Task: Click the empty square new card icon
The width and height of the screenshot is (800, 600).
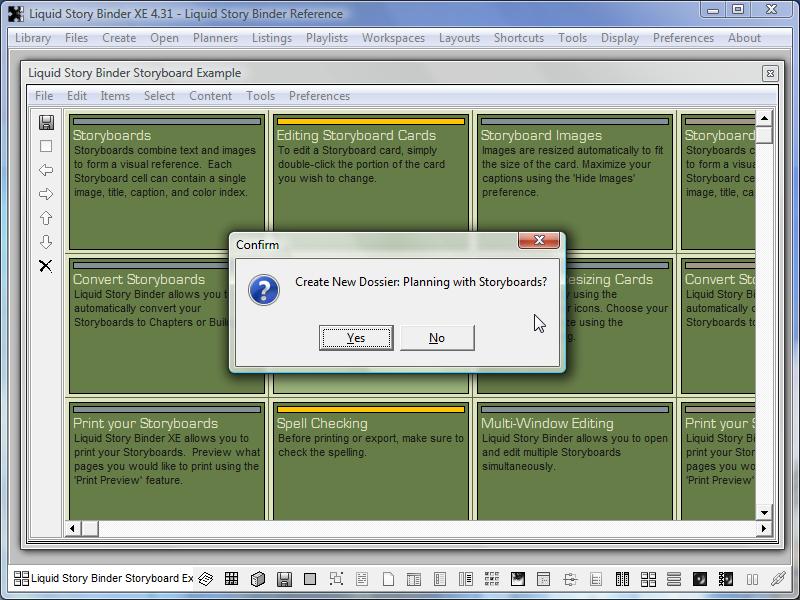Action: (46, 146)
